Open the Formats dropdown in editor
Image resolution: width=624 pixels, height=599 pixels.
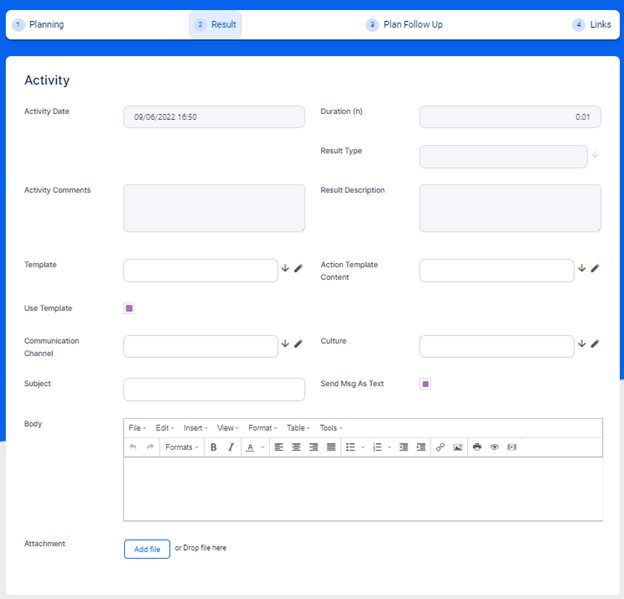click(182, 447)
